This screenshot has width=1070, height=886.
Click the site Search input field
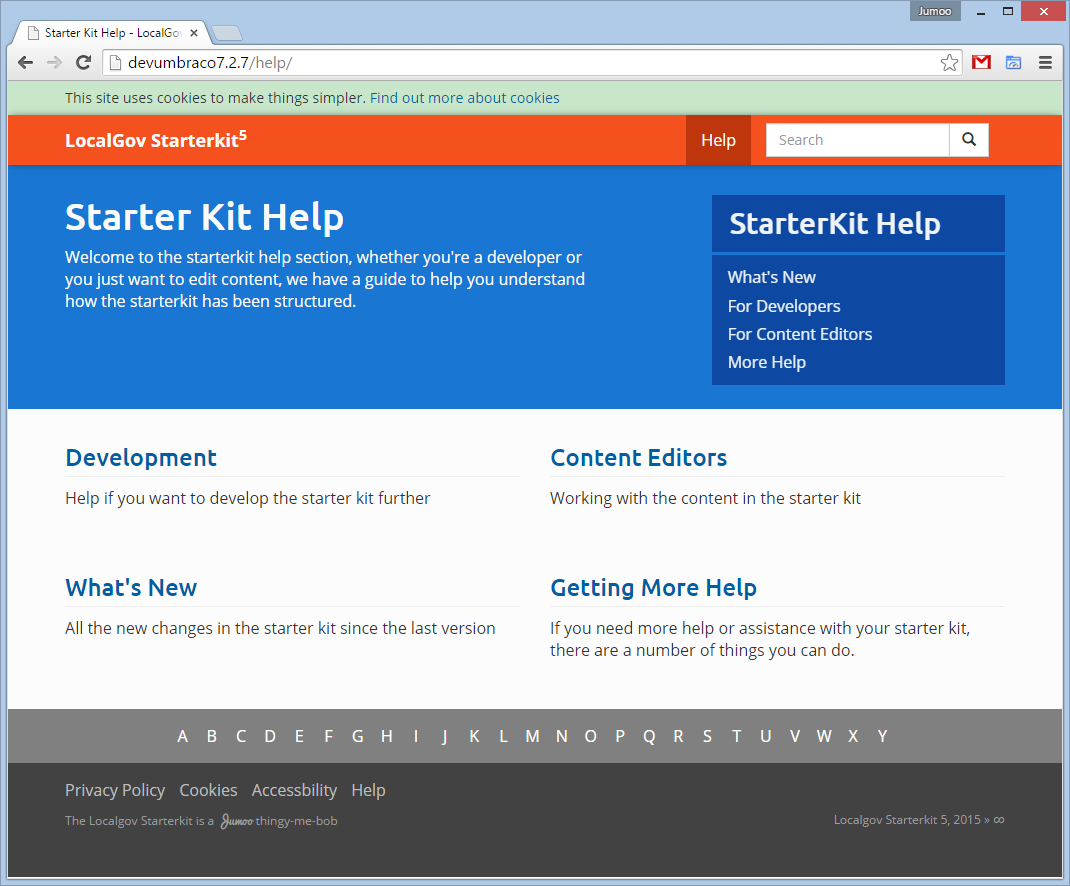coord(858,140)
